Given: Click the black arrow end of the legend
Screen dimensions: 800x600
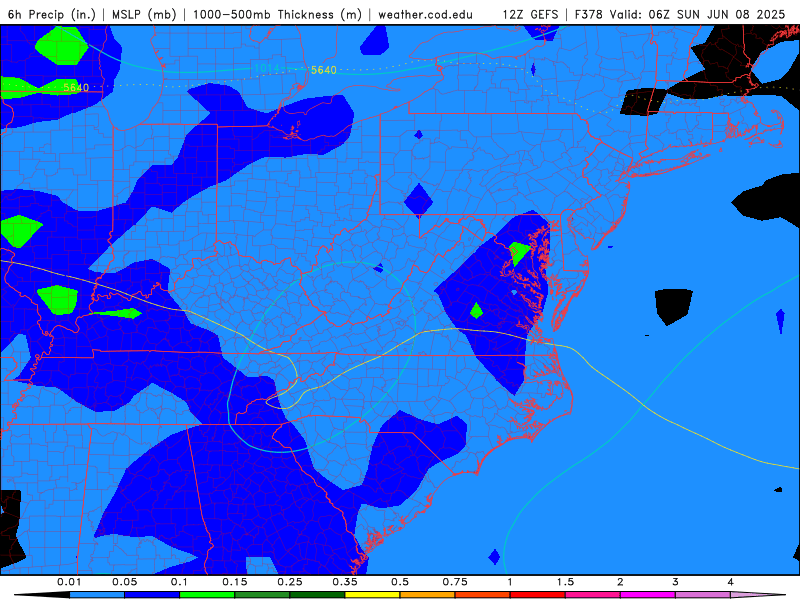Looking at the screenshot, I should click(42, 595).
